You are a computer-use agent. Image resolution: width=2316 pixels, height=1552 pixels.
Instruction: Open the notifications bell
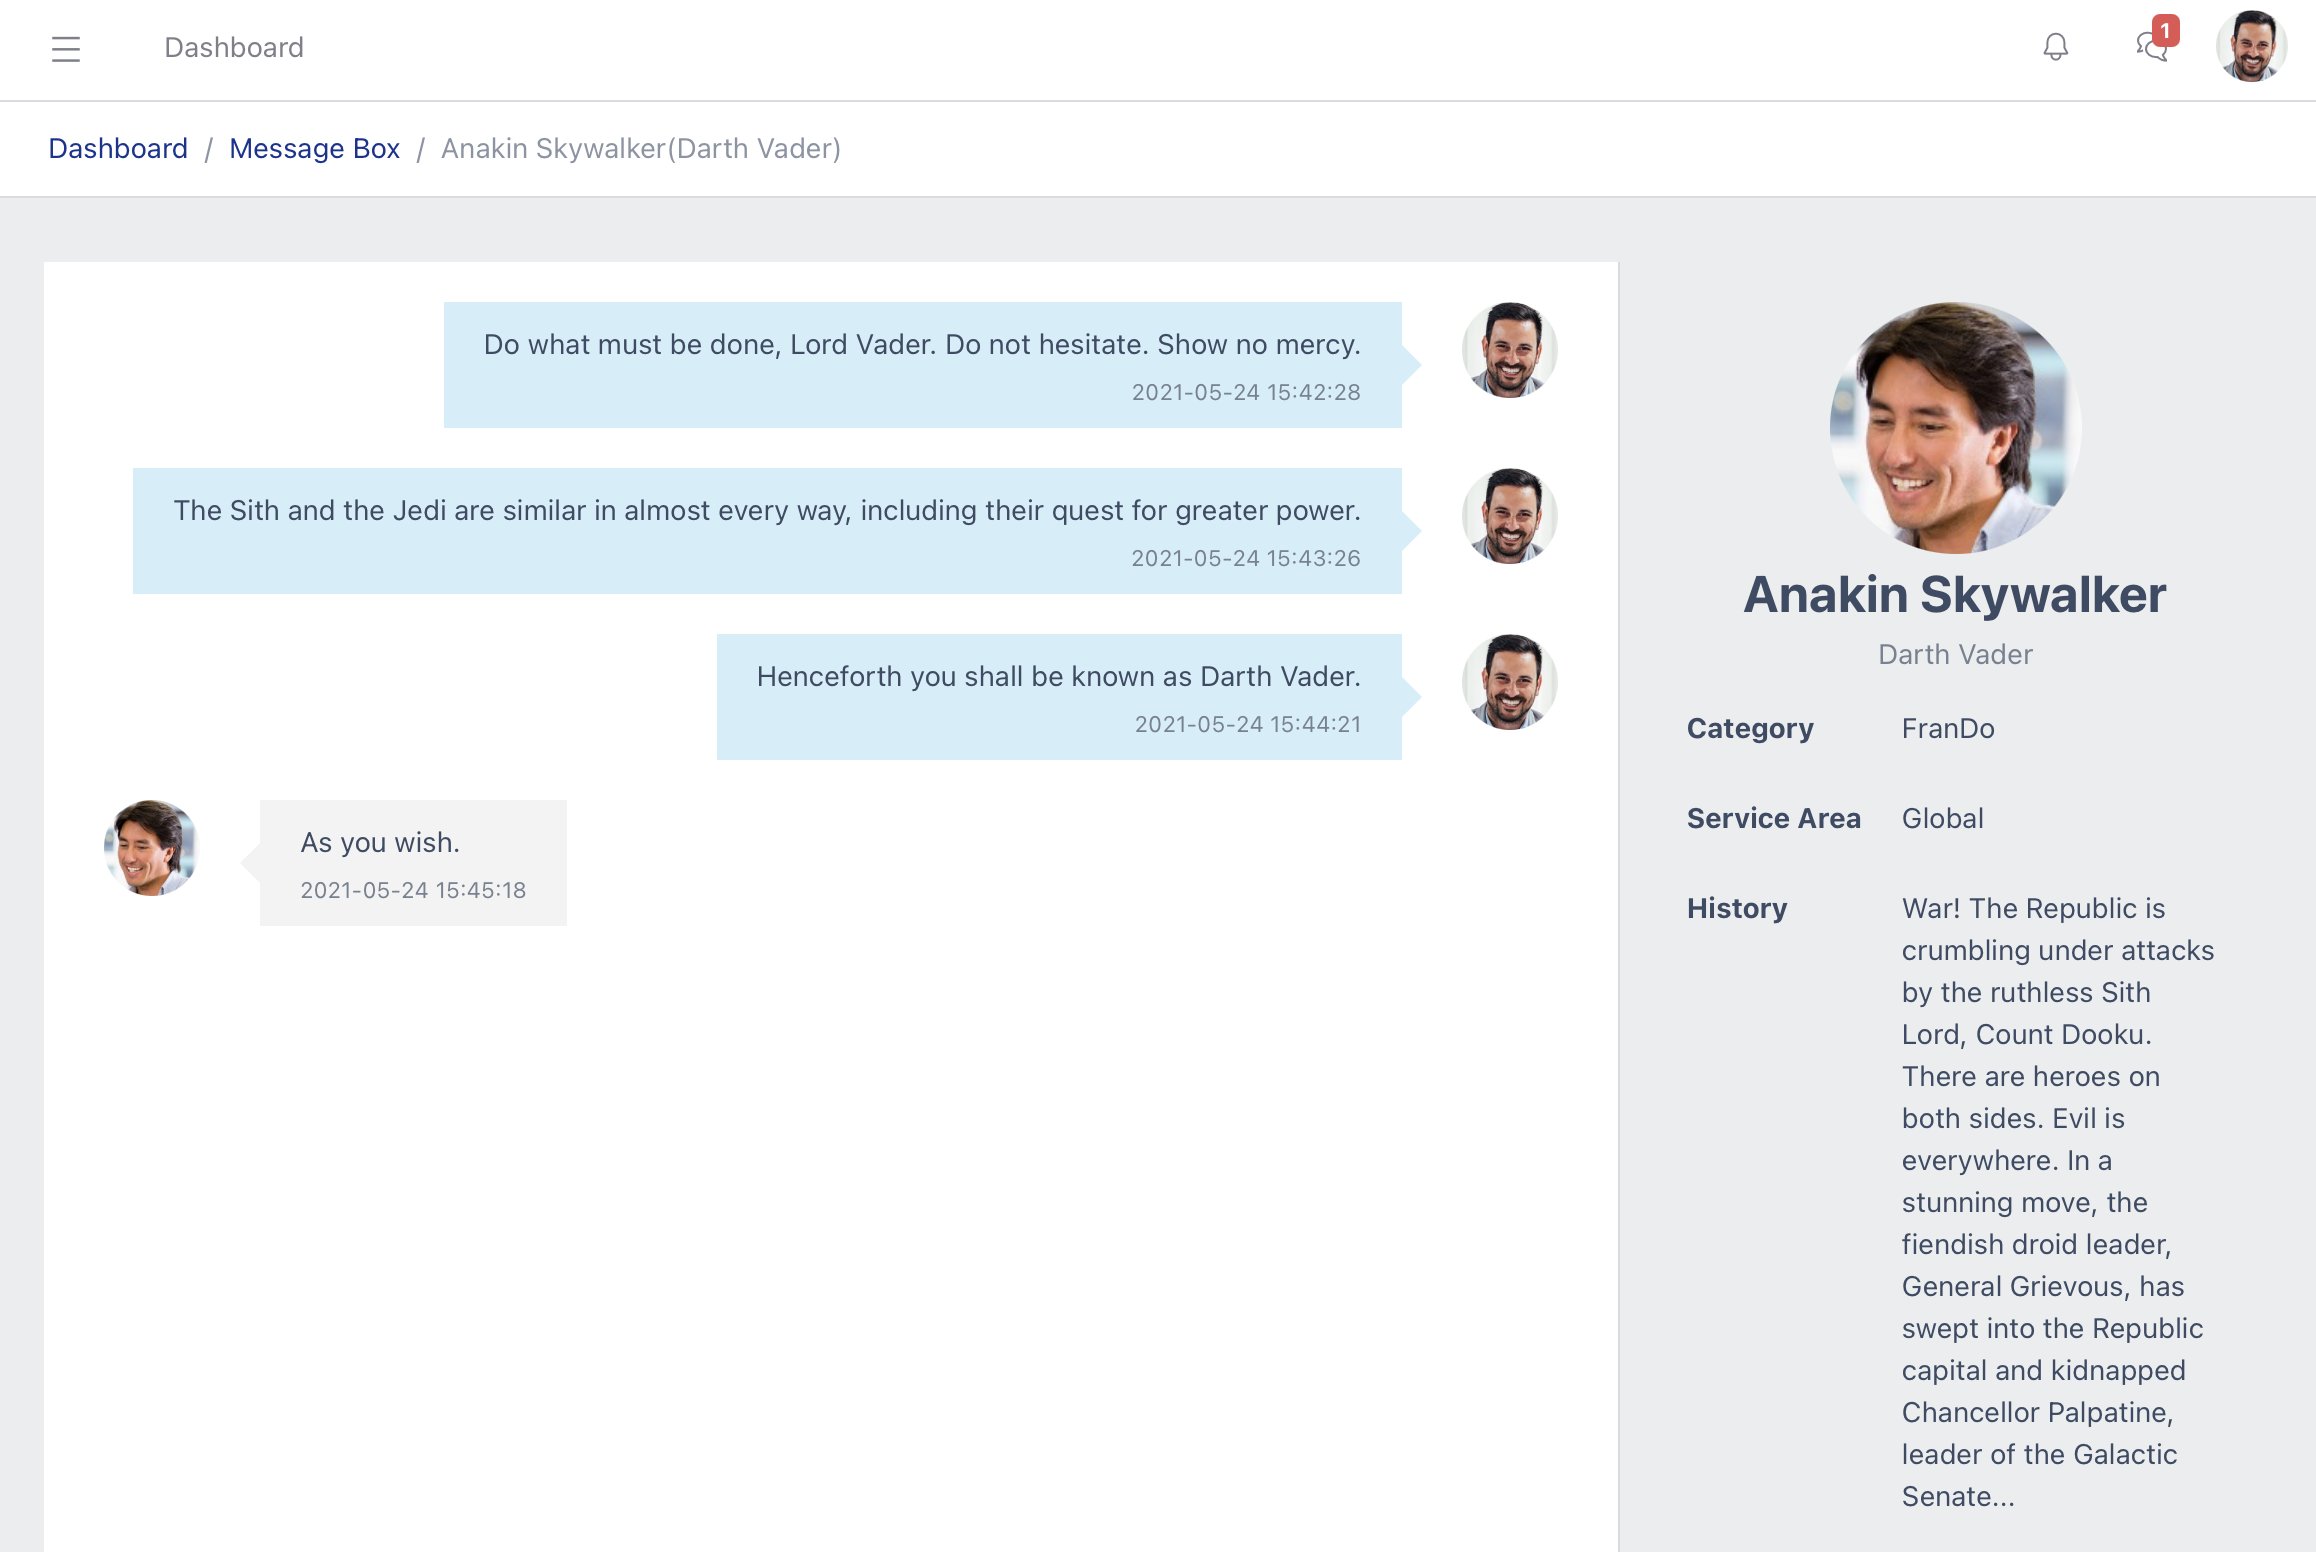tap(2055, 47)
